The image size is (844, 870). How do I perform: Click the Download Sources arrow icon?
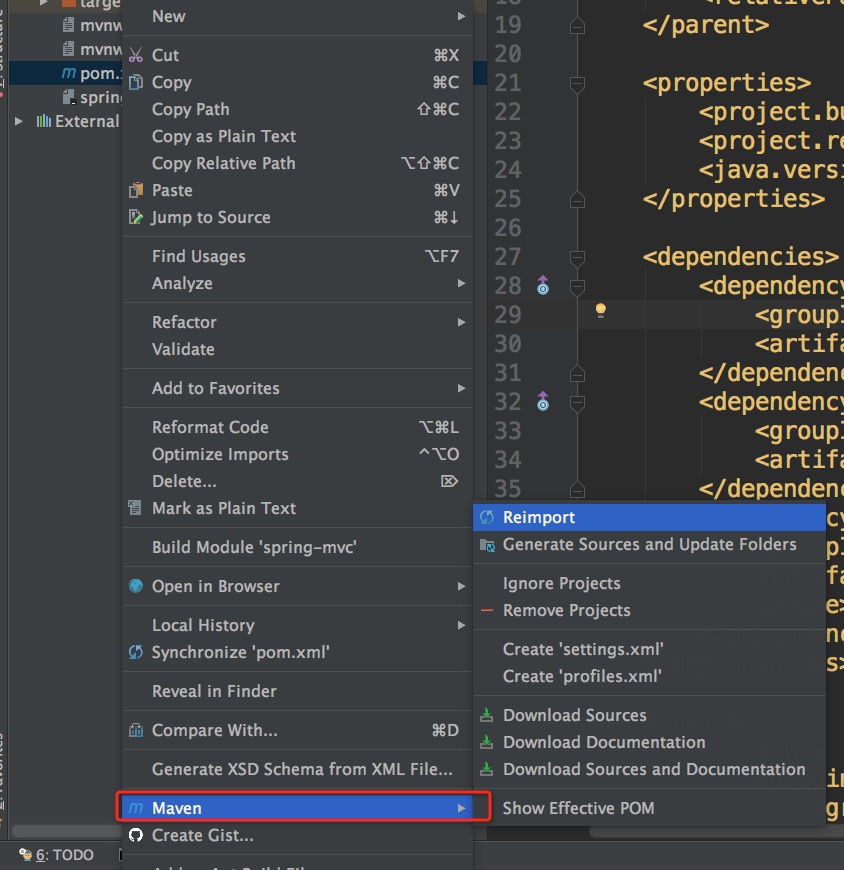pos(487,715)
